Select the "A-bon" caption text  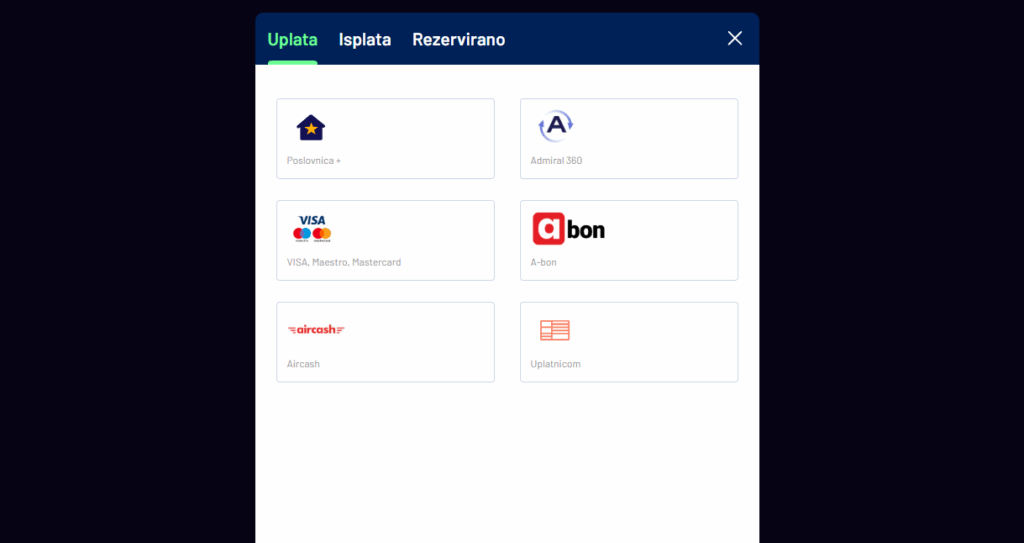tap(543, 262)
